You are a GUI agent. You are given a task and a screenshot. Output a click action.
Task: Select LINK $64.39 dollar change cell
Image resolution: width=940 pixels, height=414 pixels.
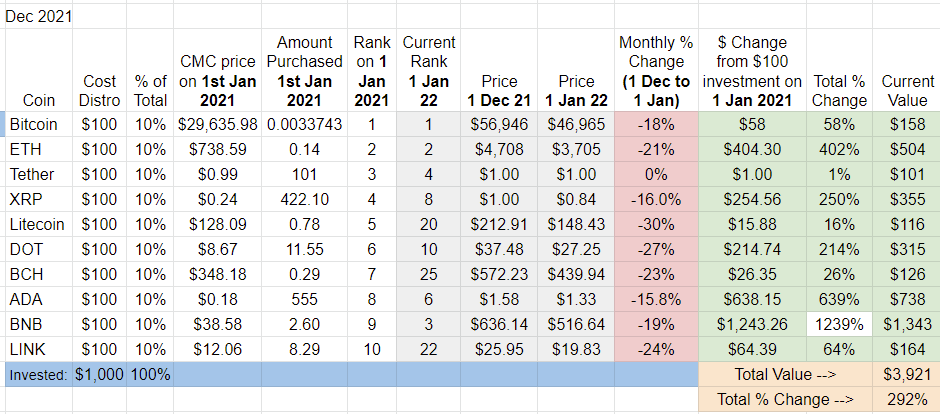(752, 349)
